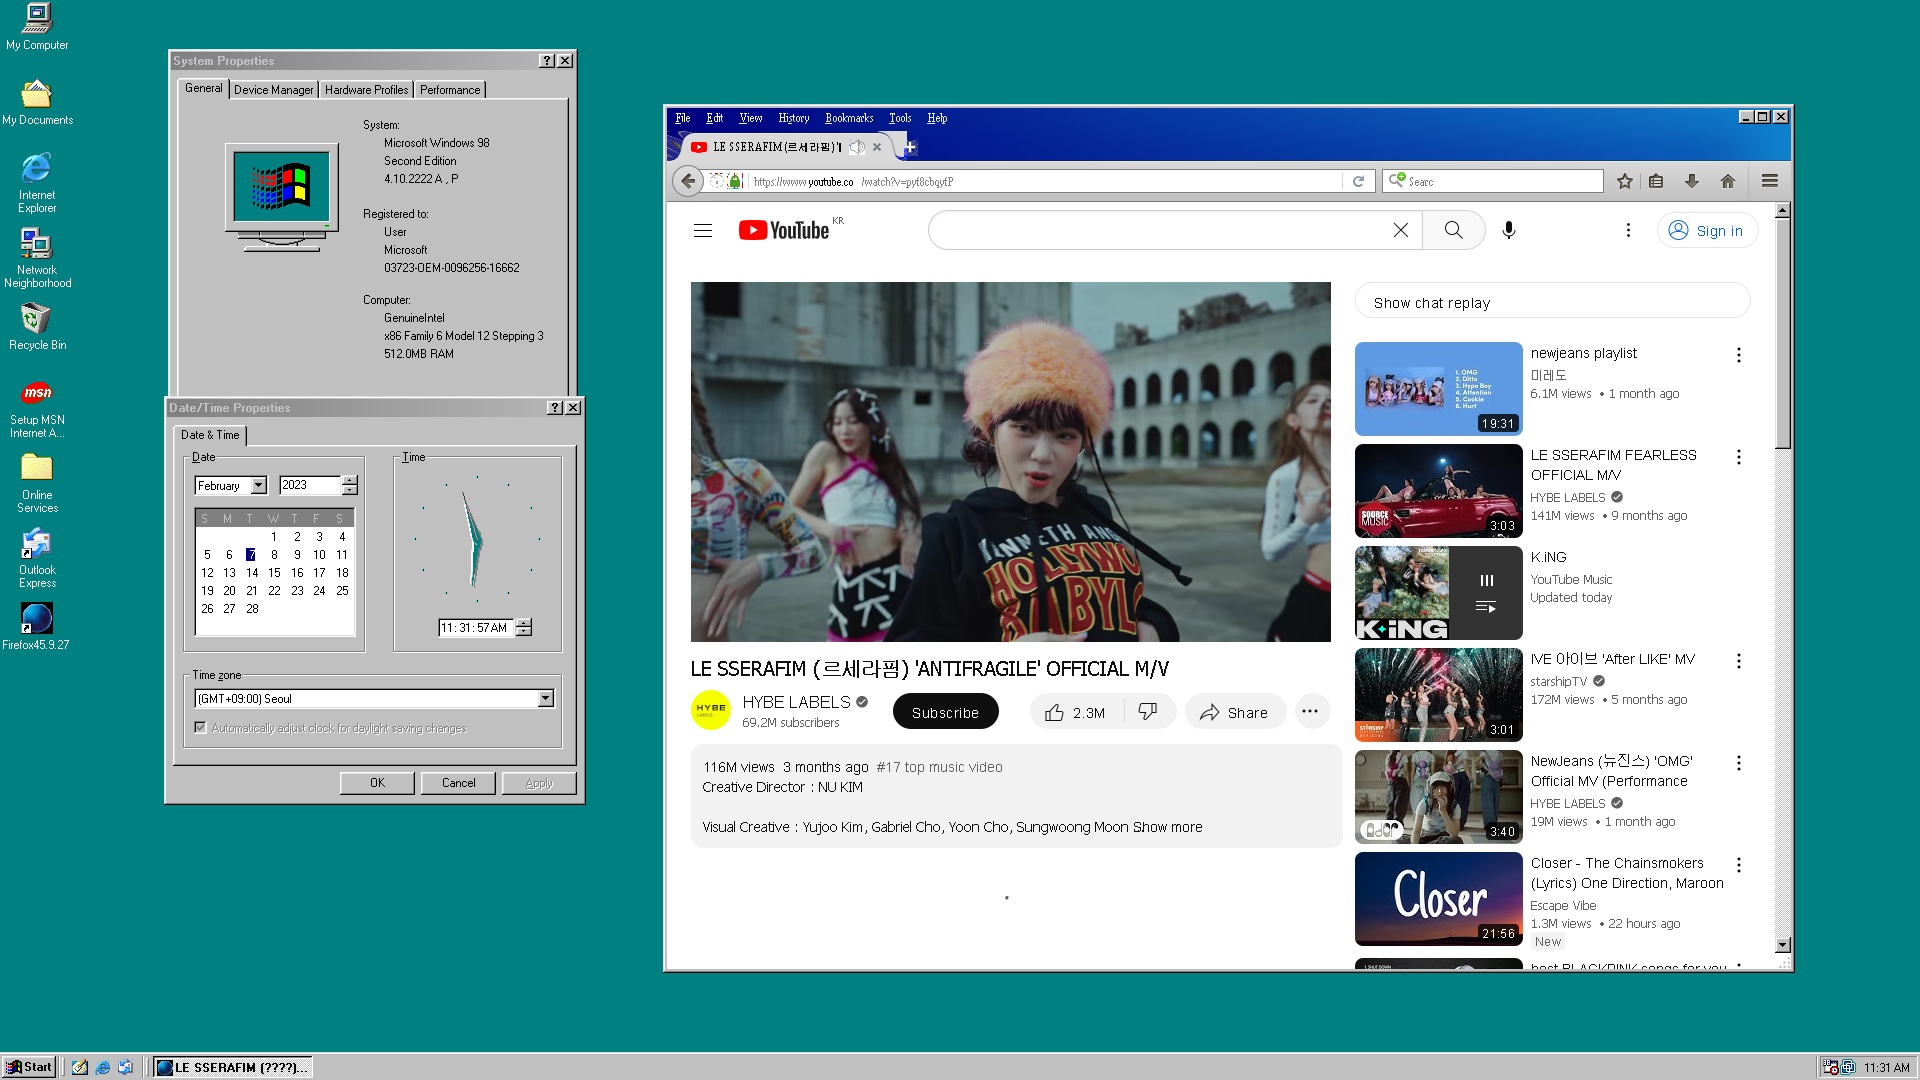Image resolution: width=1920 pixels, height=1080 pixels.
Task: Open options for IVE After LIKE video
Action: tap(1739, 661)
